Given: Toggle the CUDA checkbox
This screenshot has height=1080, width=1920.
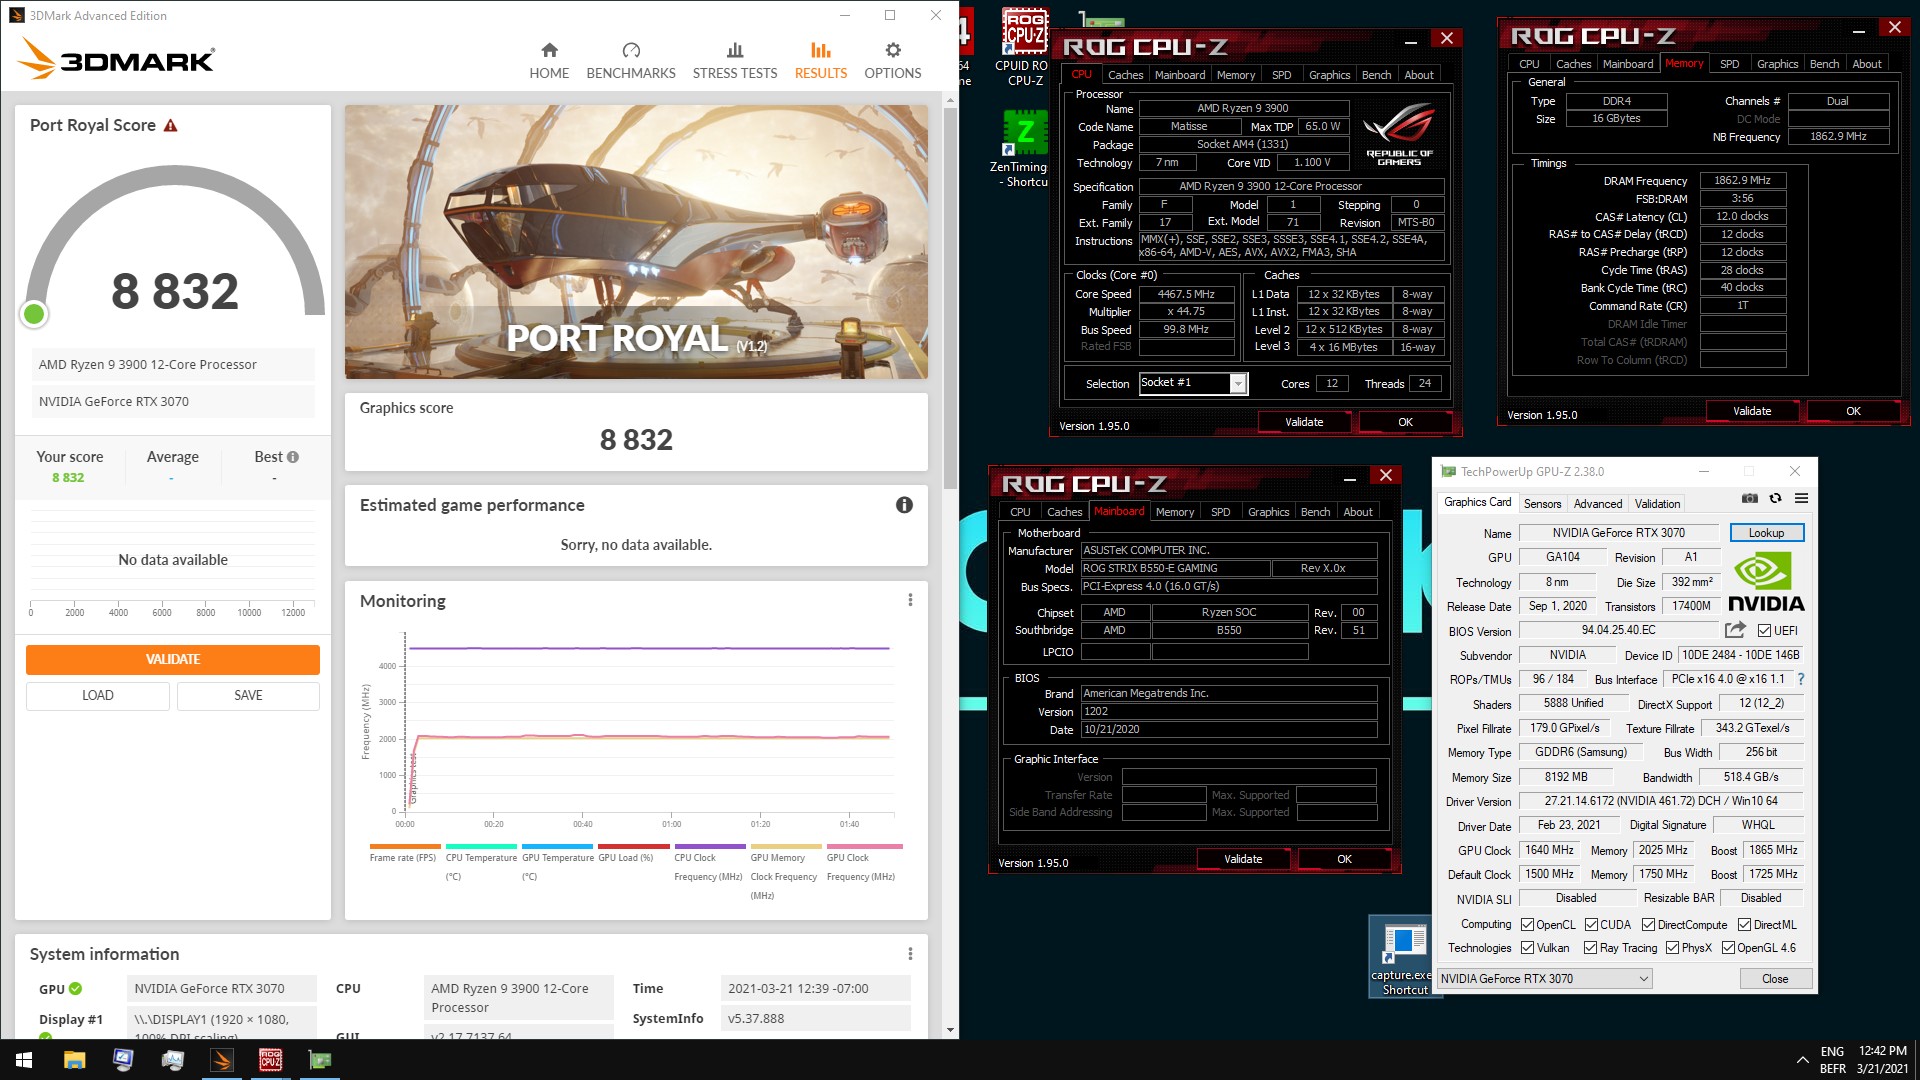Looking at the screenshot, I should click(1591, 925).
